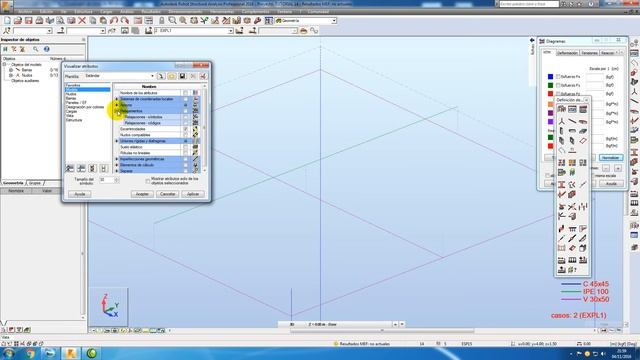The height and width of the screenshot is (360, 640).
Task: Check Esfuerzos Fx in Diagramas
Action: [x=558, y=77]
